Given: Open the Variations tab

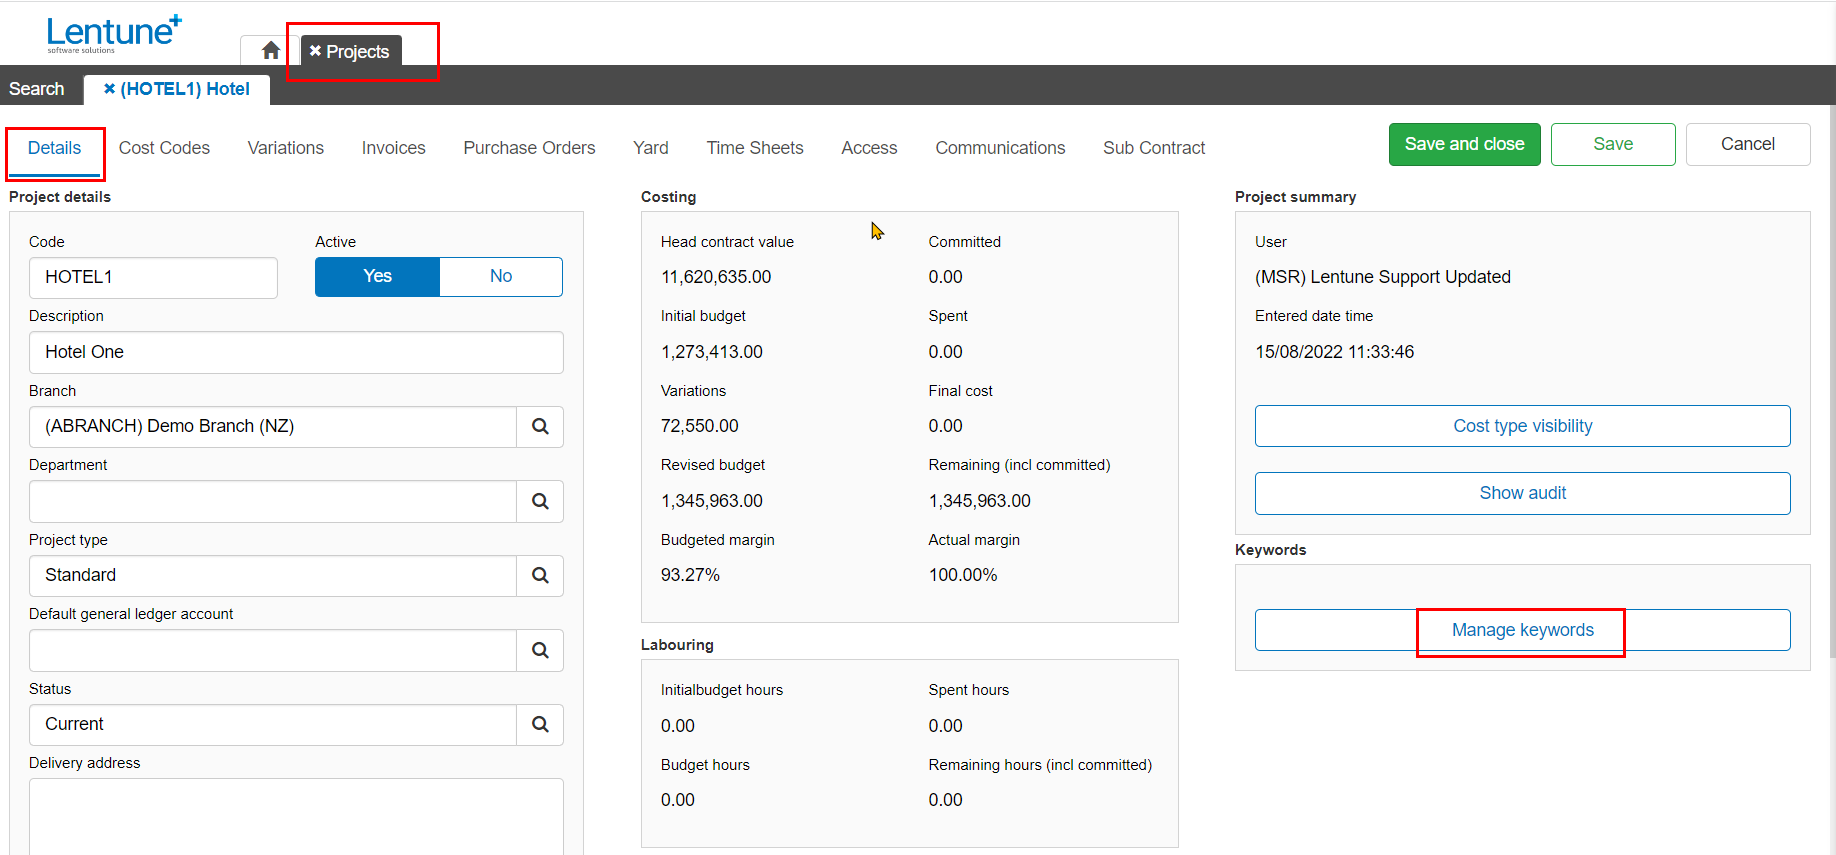Looking at the screenshot, I should click(x=286, y=148).
